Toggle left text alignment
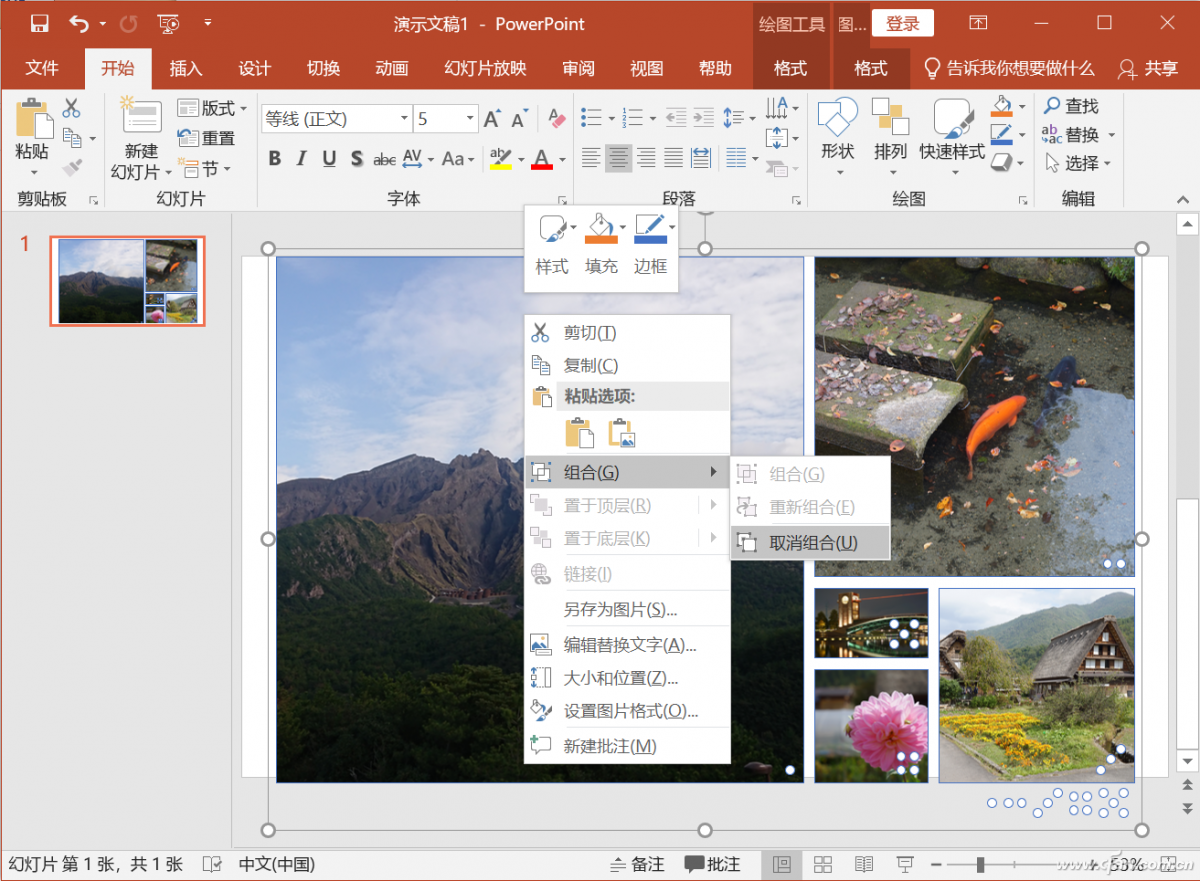This screenshot has height=881, width=1200. tap(592, 158)
